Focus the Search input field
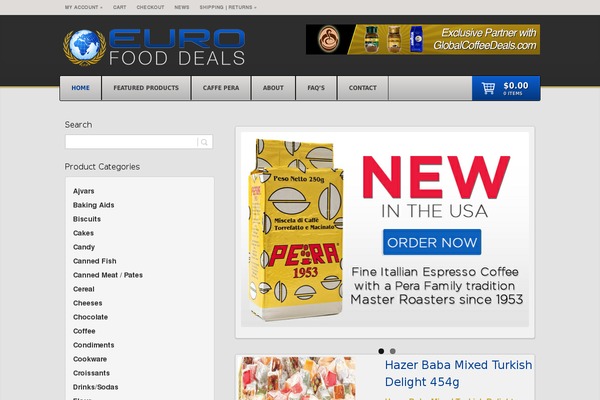The image size is (600, 400). click(x=131, y=142)
